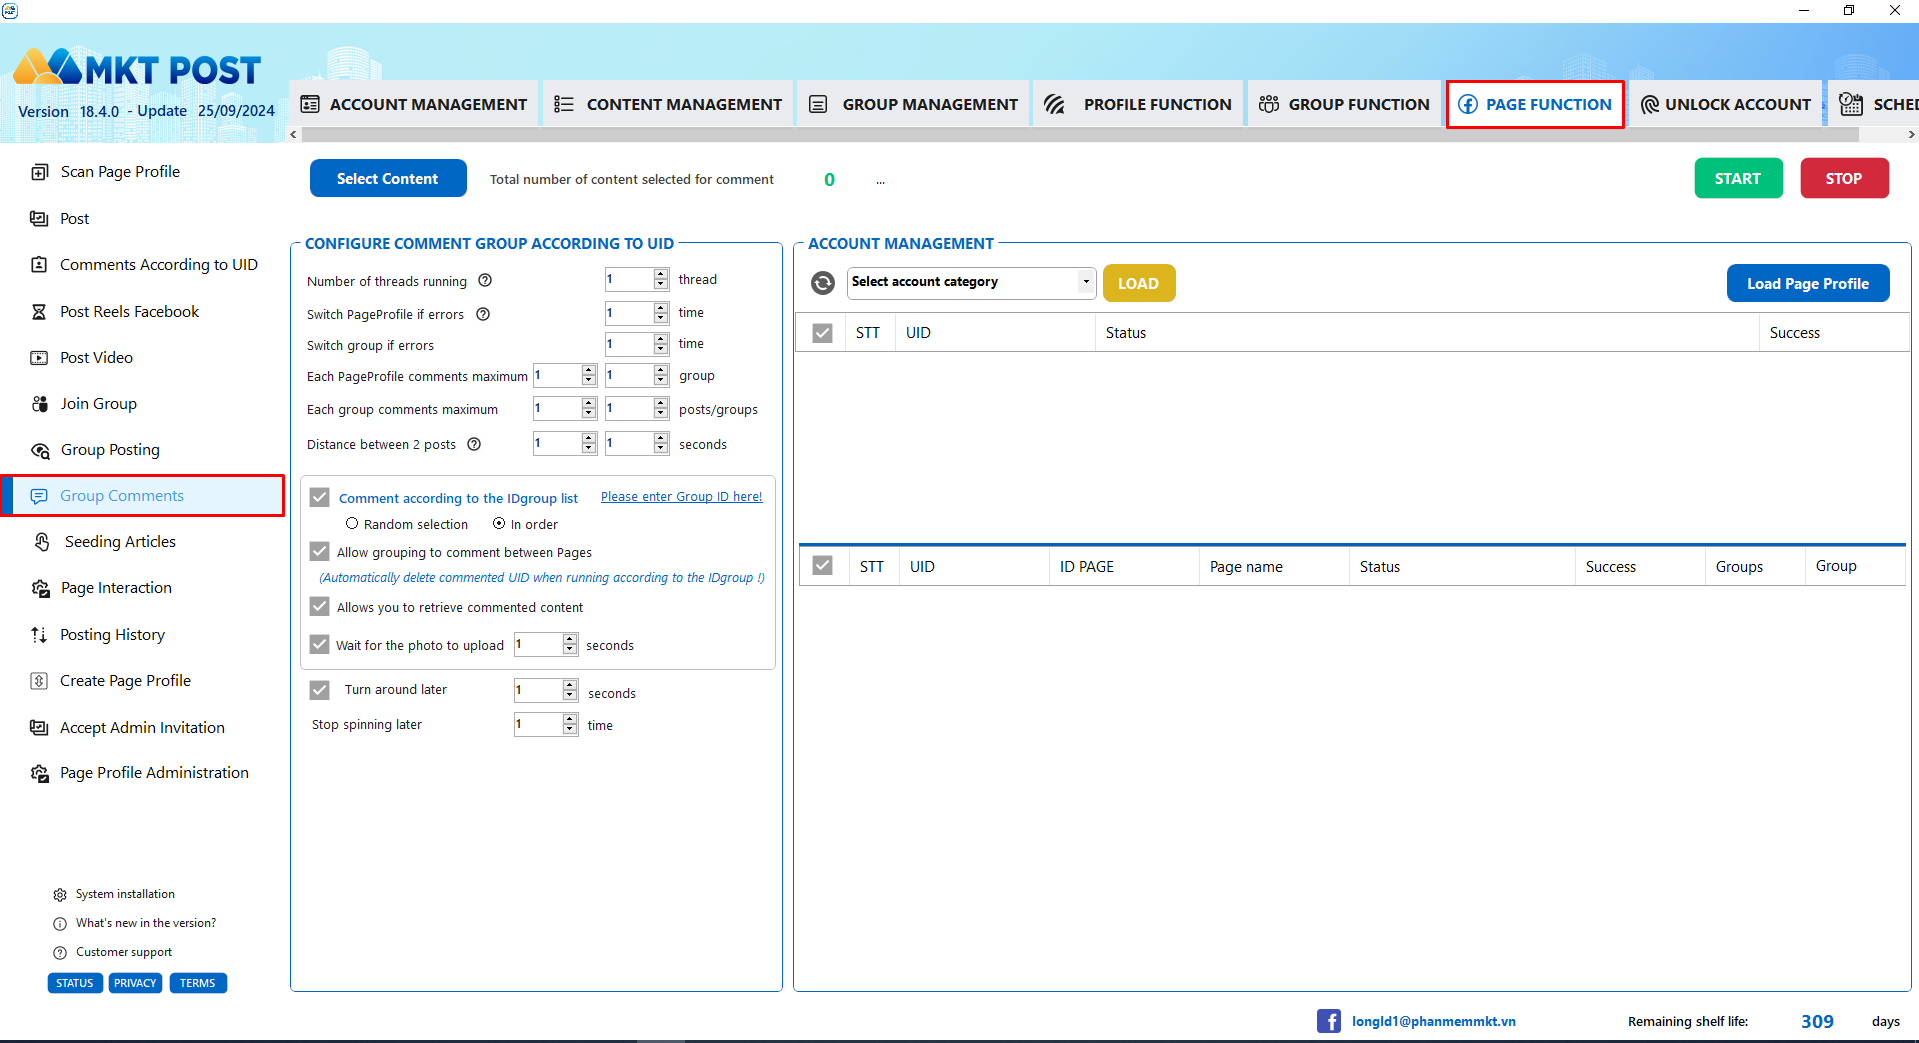Viewport: 1919px width, 1043px height.
Task: Switch to the Account Management tab
Action: point(414,104)
